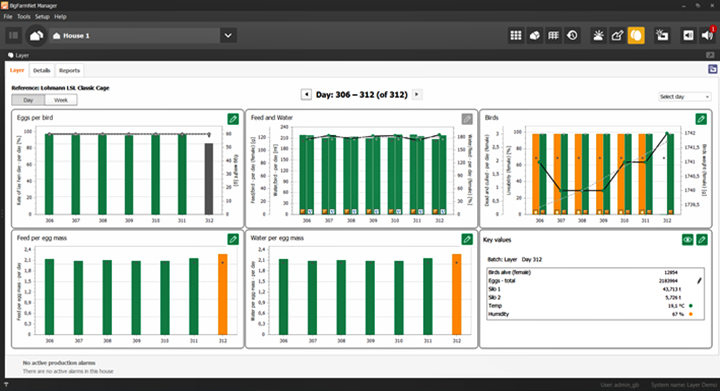The height and width of the screenshot is (391, 720).
Task: Click the System name: Layer Demo status text
Action: pos(684,385)
